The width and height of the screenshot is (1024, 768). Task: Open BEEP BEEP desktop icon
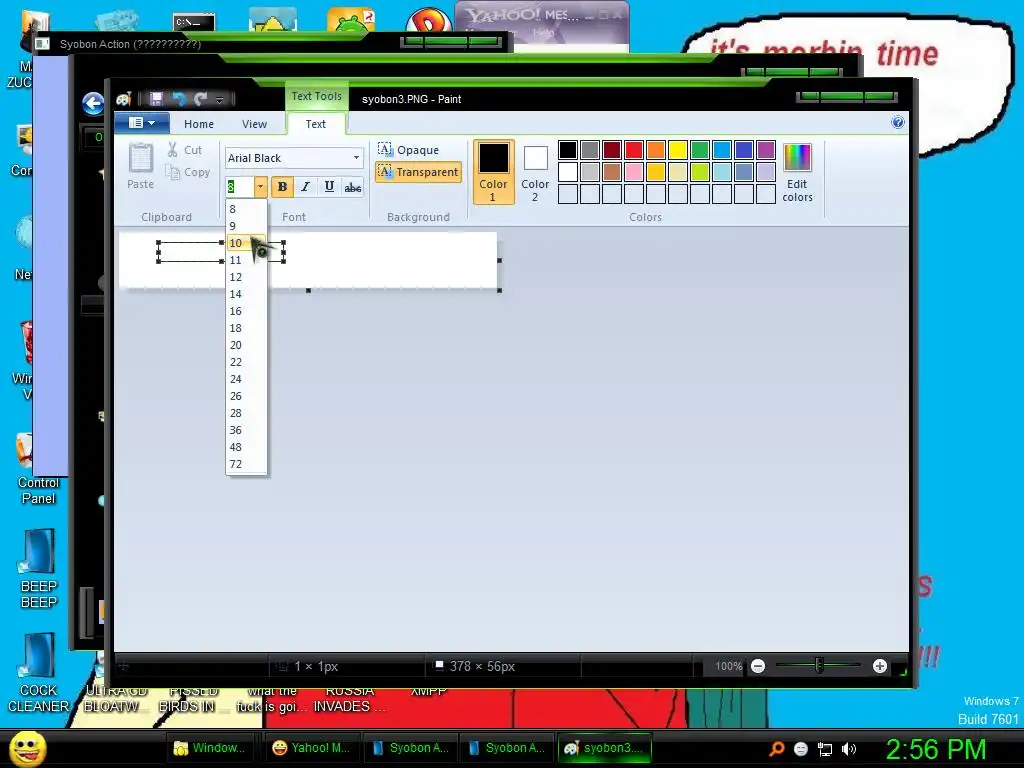pos(38,569)
